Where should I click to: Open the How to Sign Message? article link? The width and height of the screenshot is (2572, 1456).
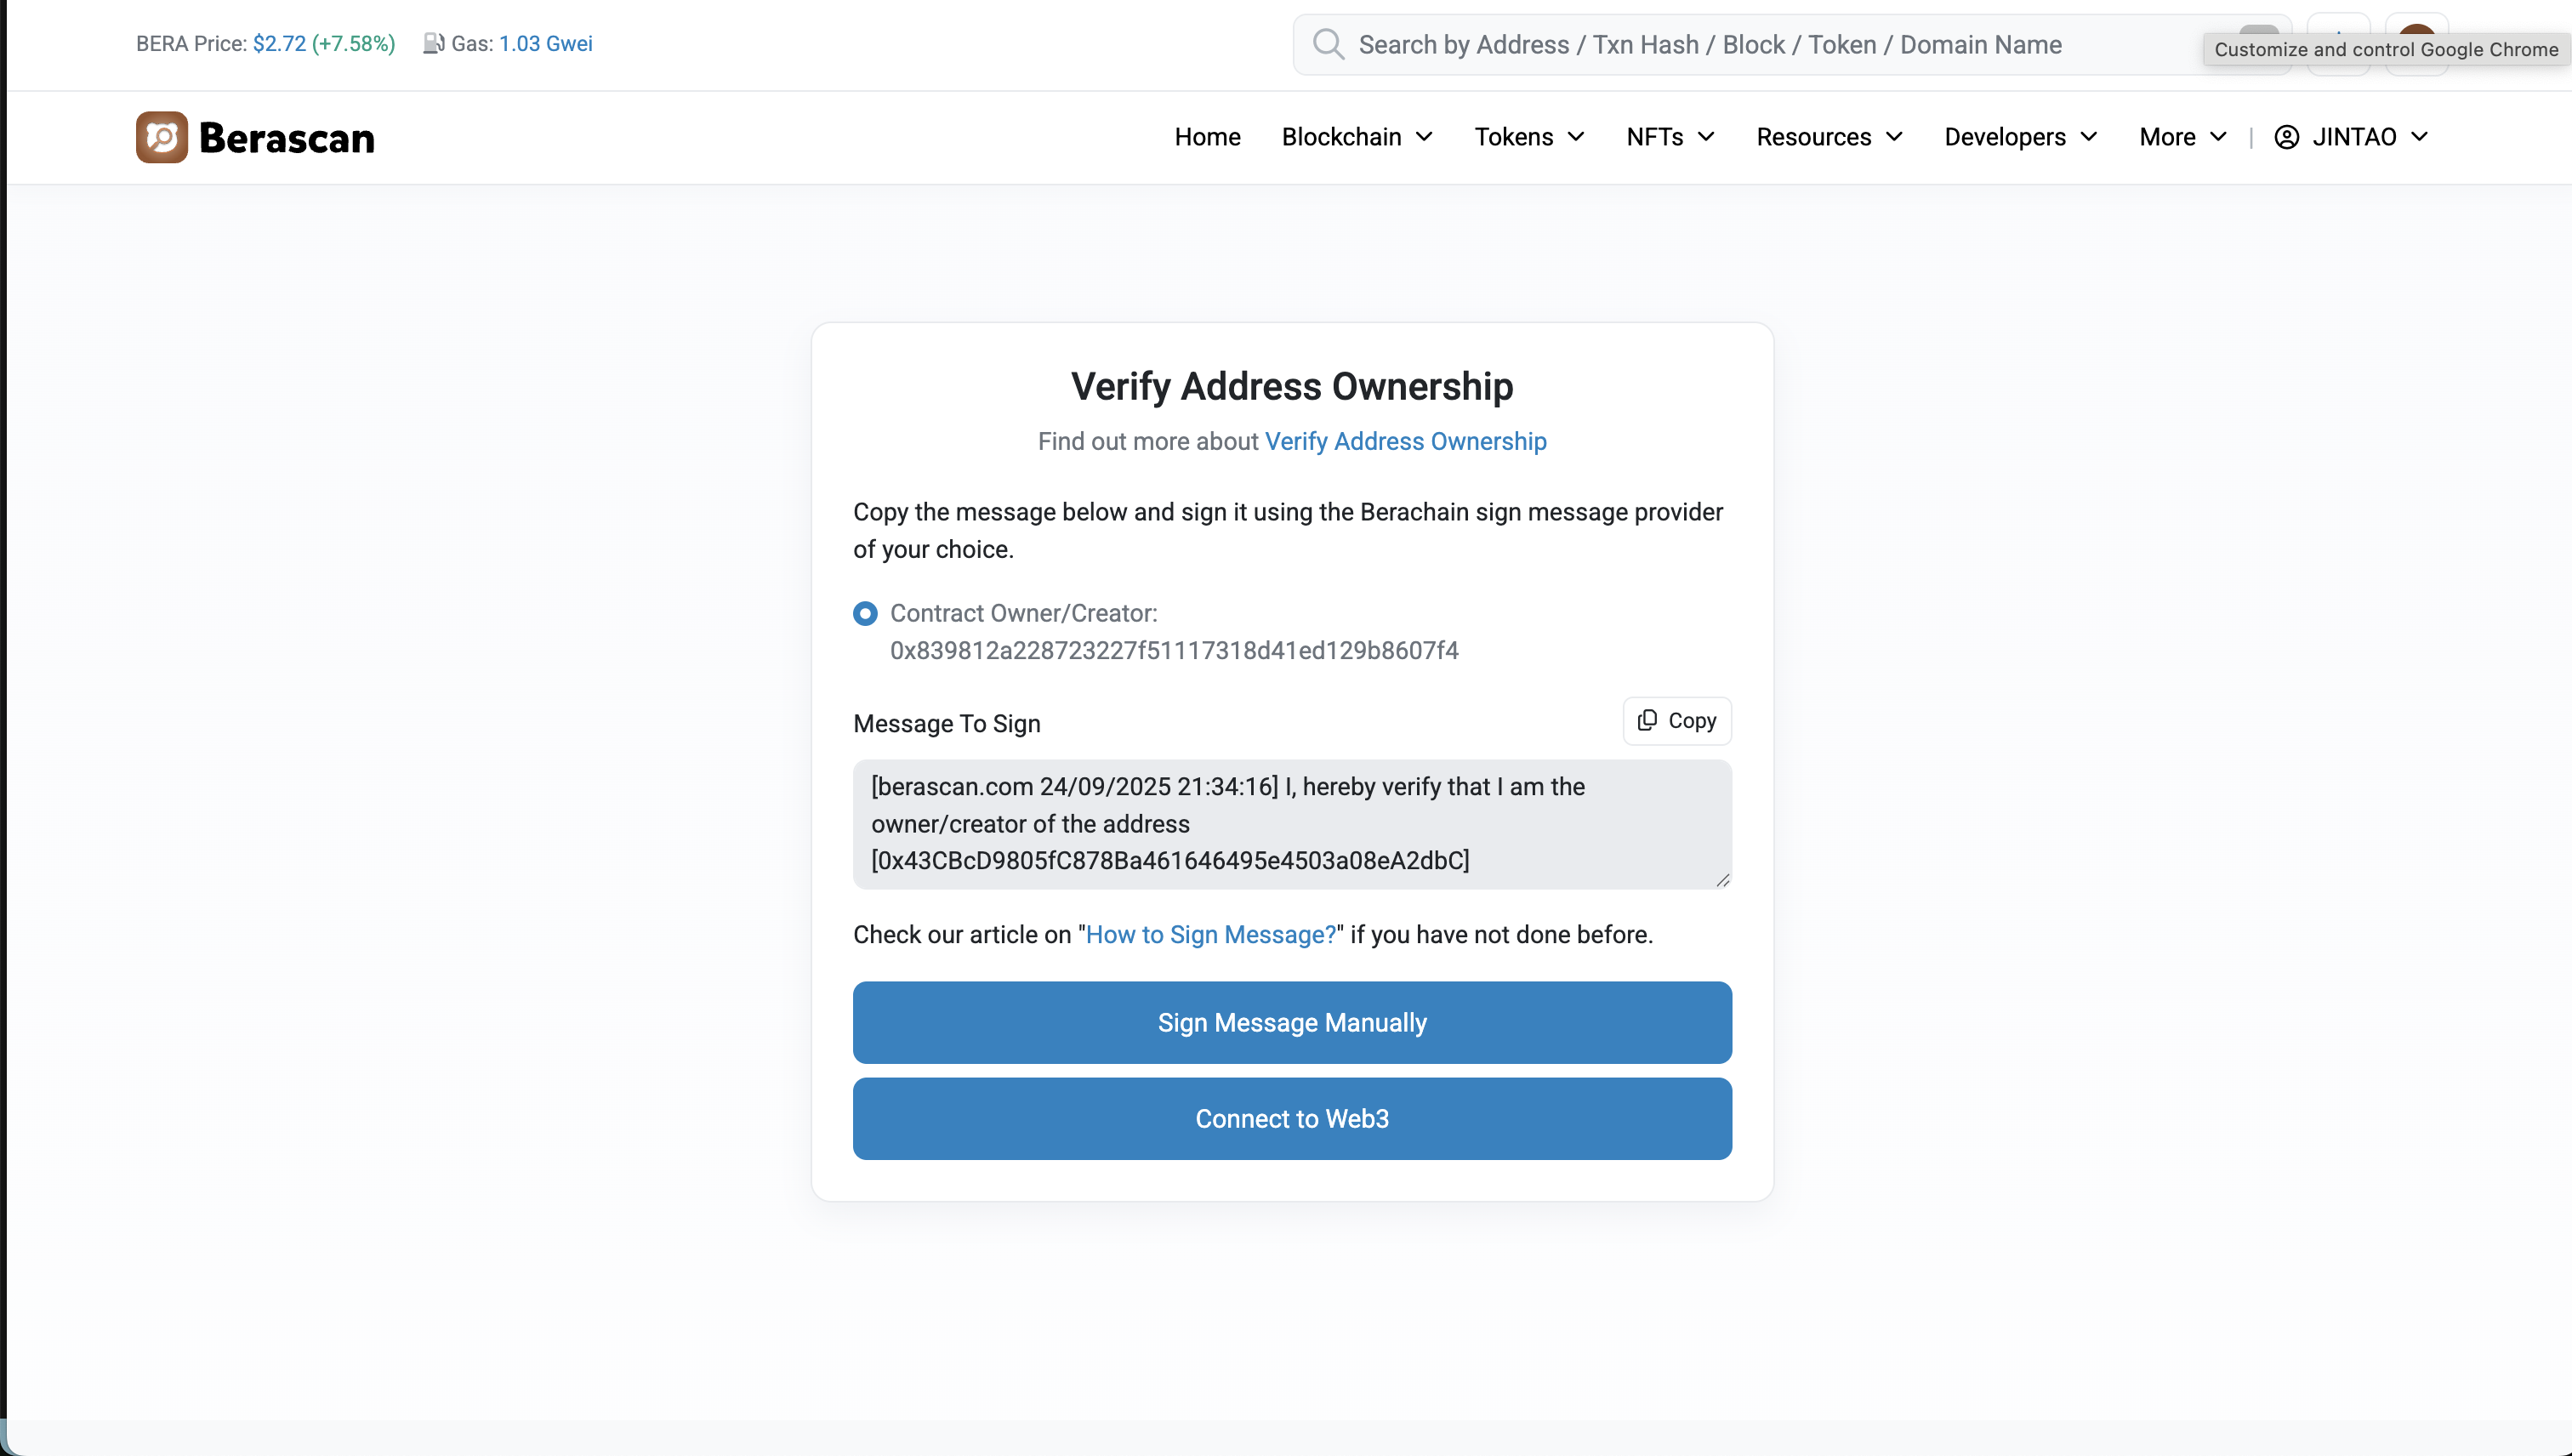[x=1211, y=934]
